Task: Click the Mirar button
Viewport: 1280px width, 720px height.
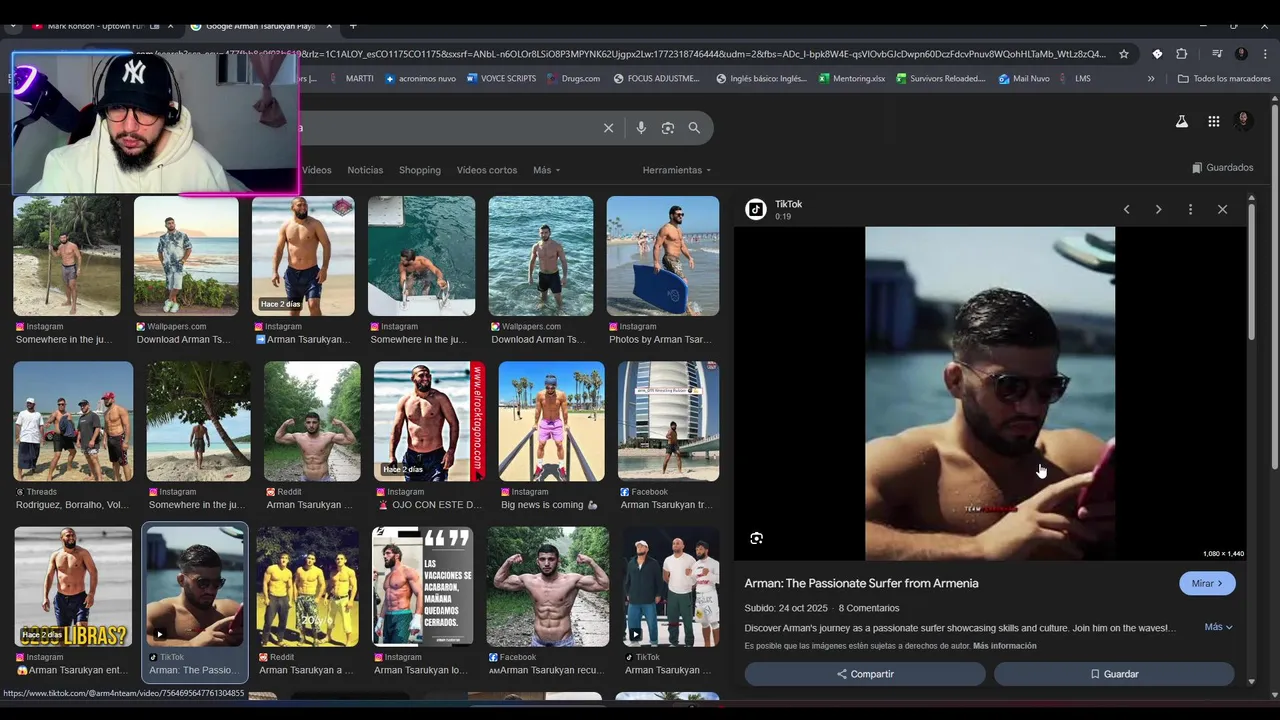Action: [x=1207, y=583]
